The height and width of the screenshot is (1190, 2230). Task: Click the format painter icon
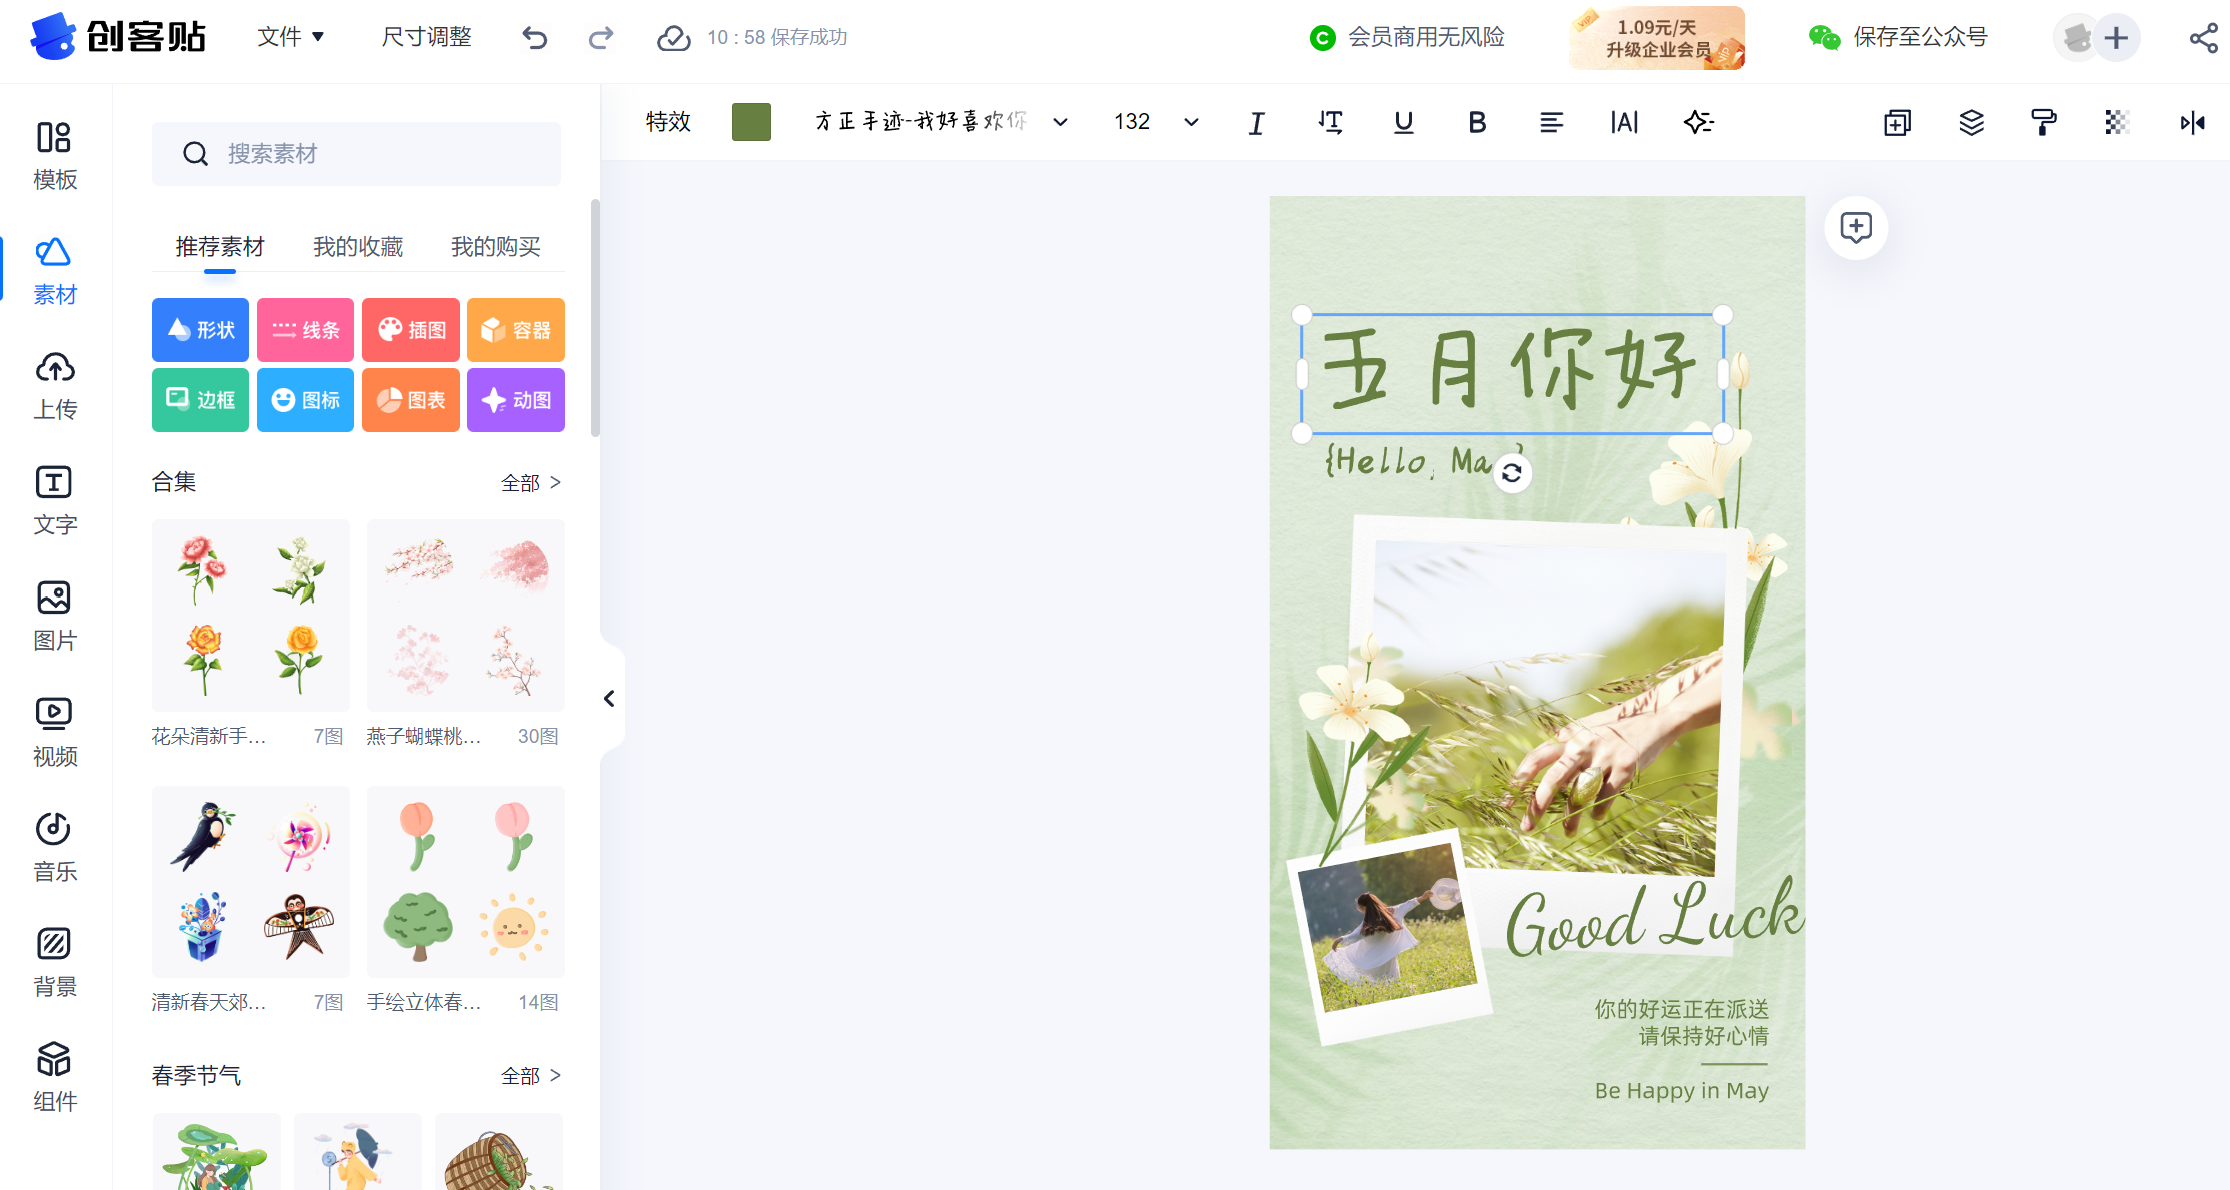[2044, 122]
